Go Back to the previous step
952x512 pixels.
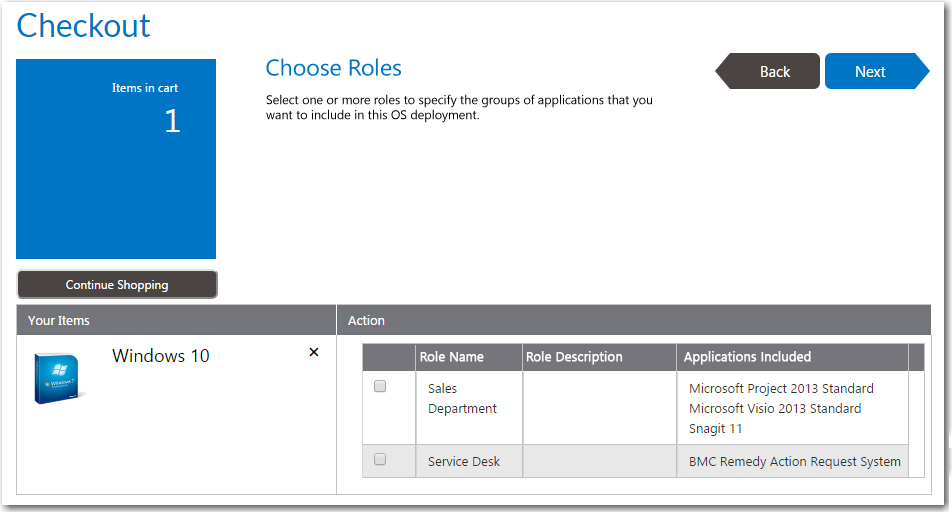point(770,72)
